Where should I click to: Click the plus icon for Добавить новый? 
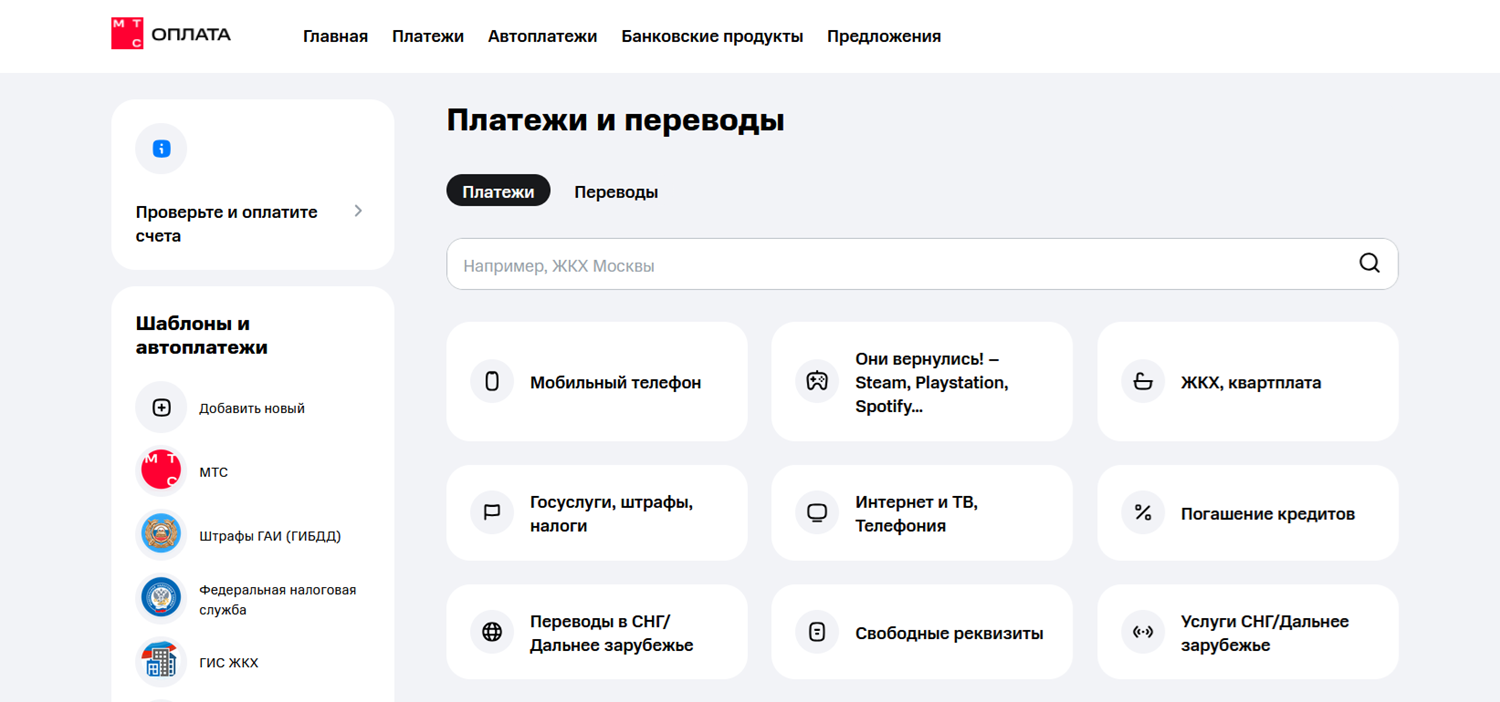pos(161,408)
